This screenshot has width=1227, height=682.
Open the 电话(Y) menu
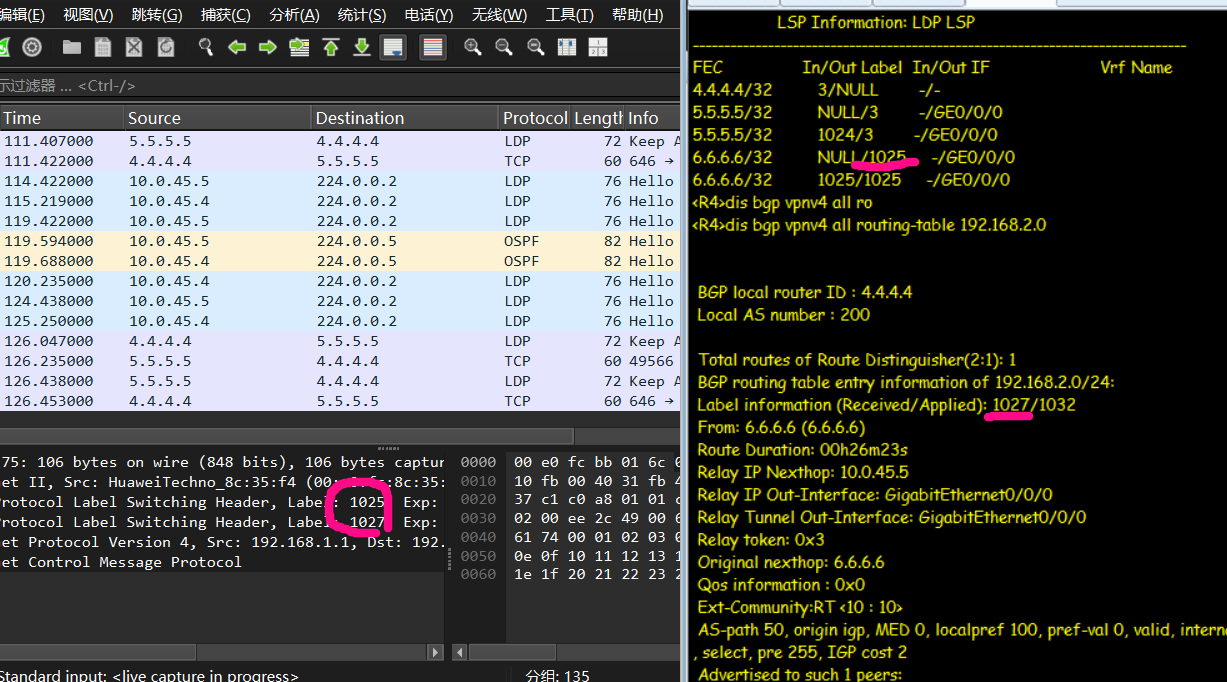tap(429, 15)
